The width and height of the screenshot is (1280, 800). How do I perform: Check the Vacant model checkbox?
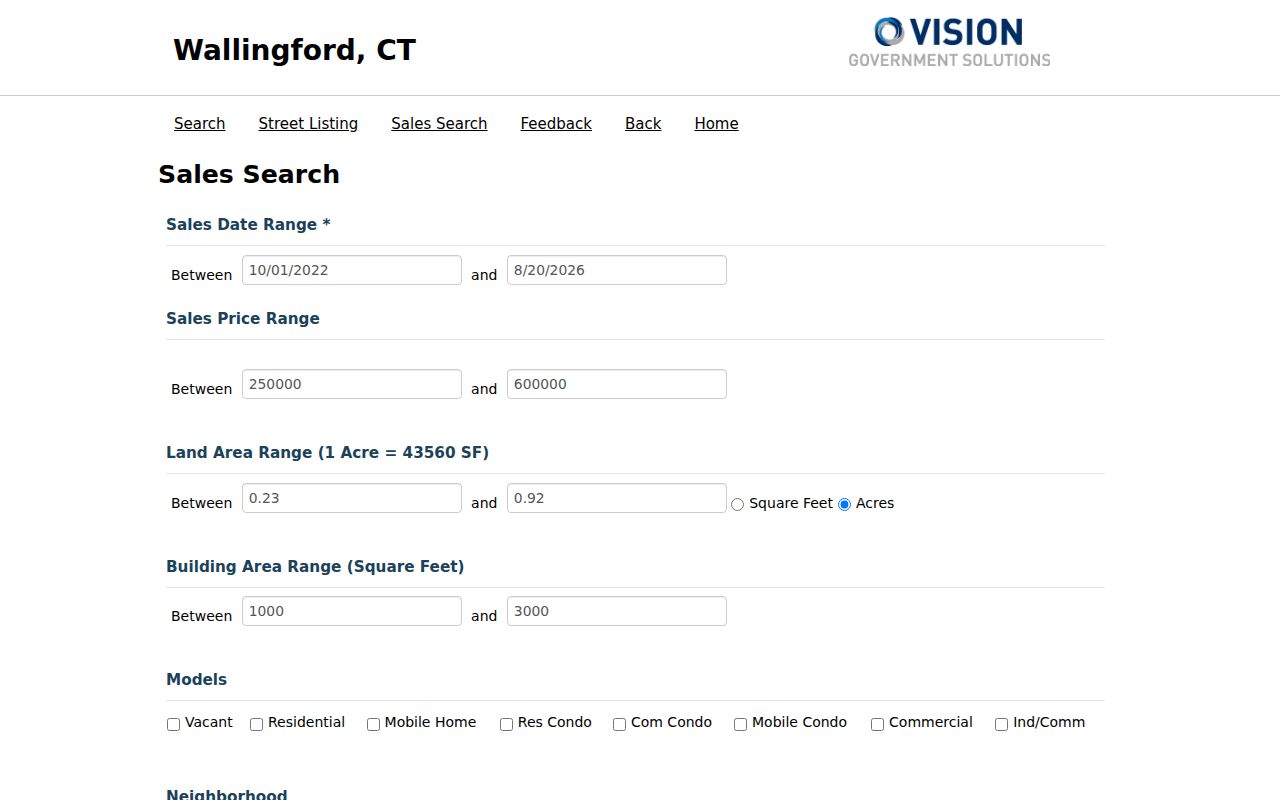point(174,724)
